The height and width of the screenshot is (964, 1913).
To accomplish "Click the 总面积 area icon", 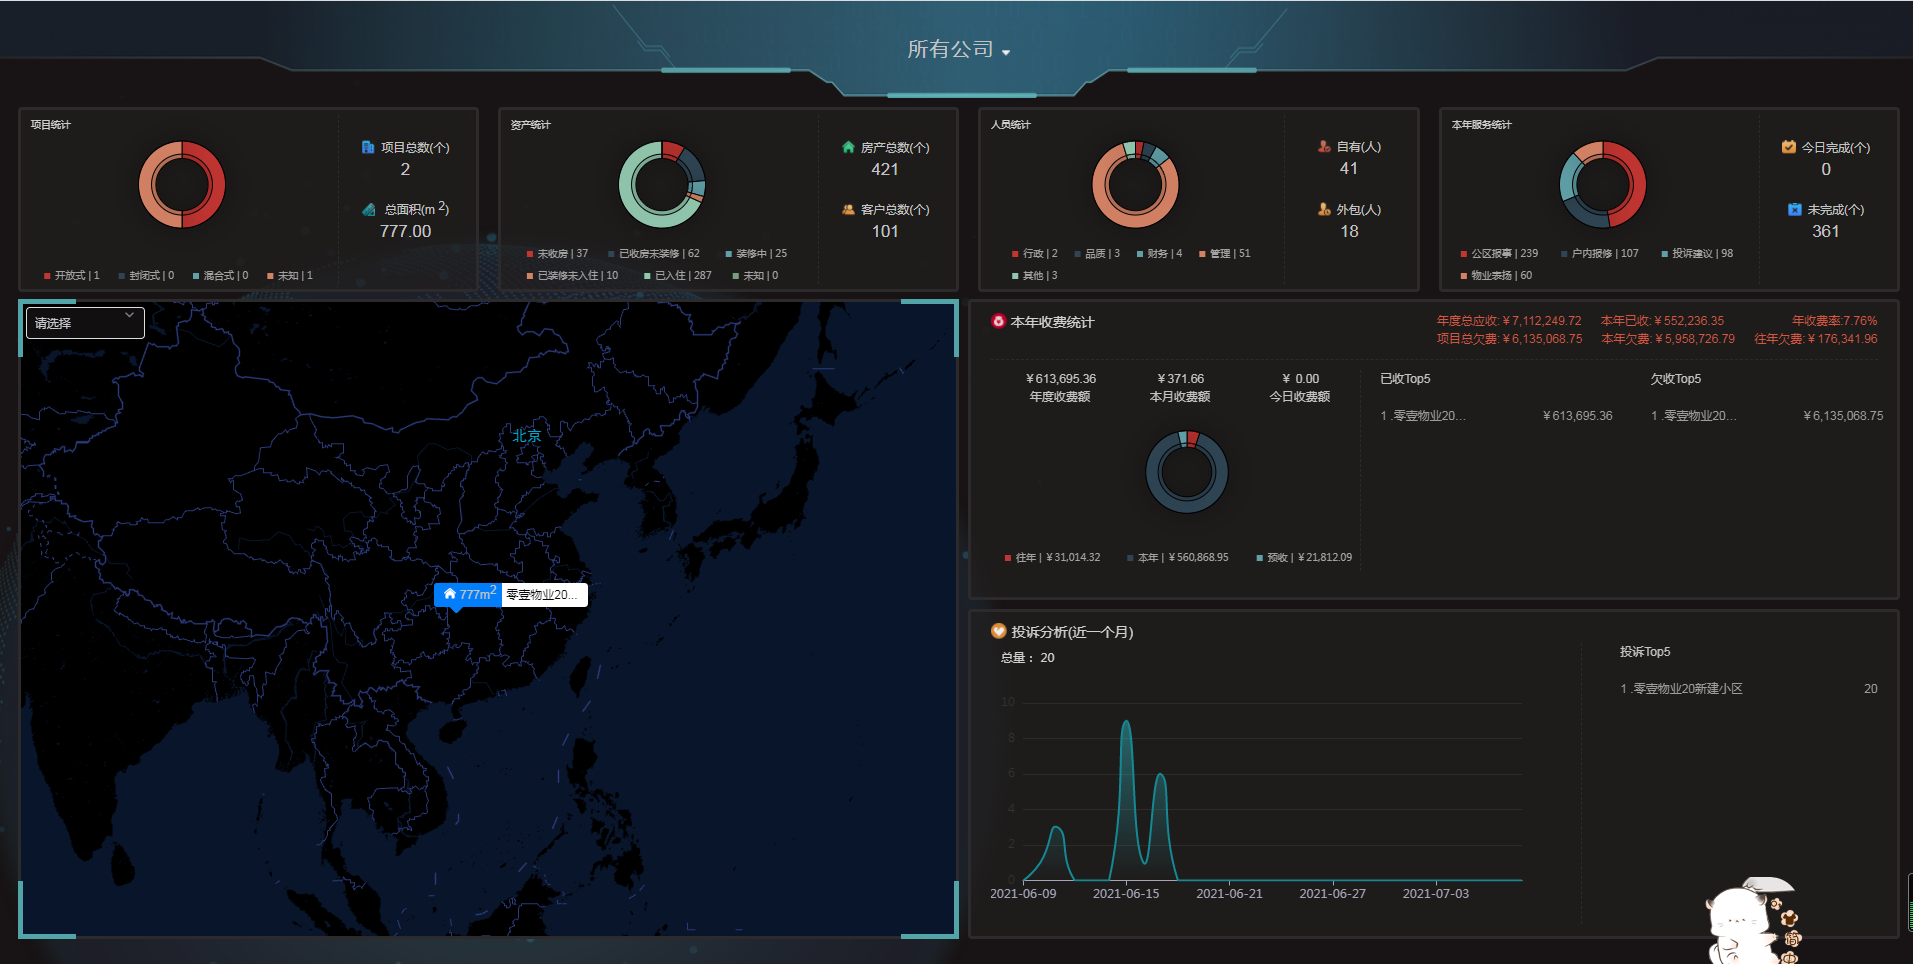I will coord(369,209).
